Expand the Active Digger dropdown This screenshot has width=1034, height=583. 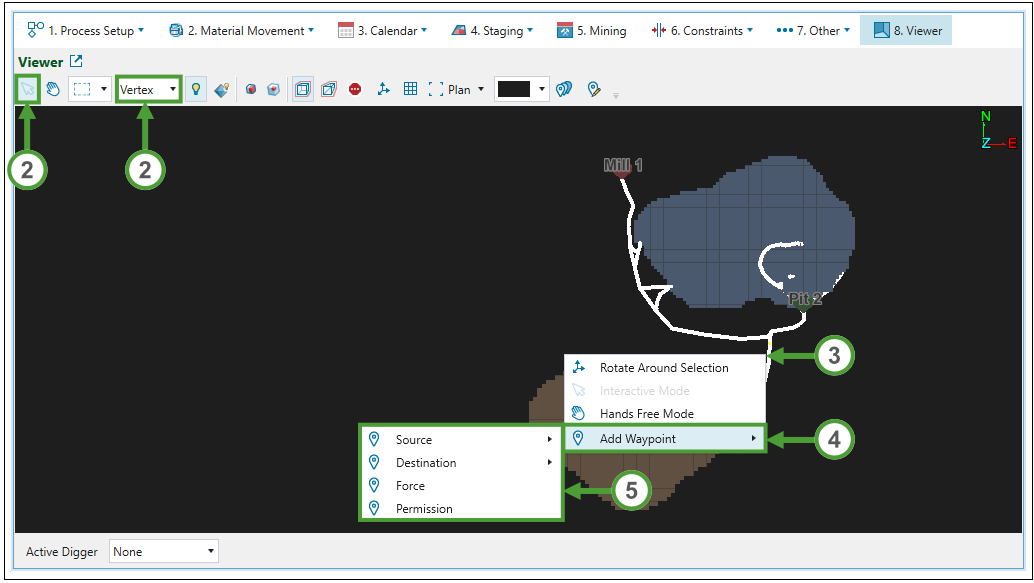(x=164, y=552)
